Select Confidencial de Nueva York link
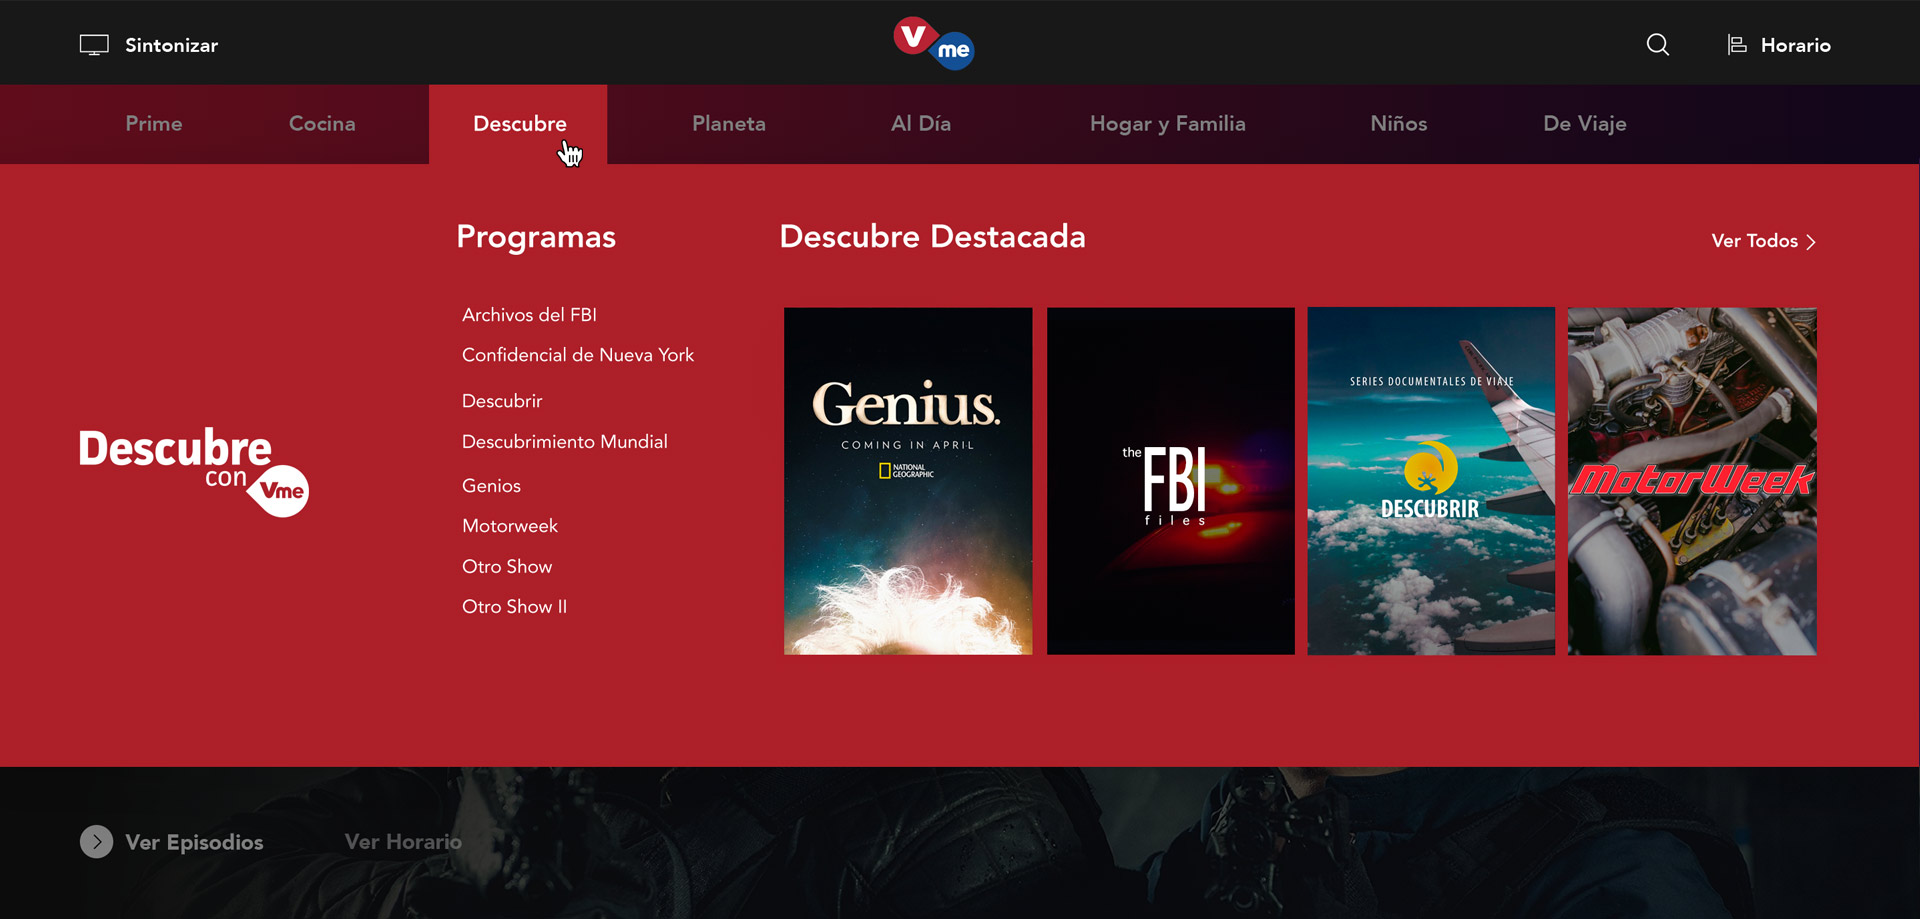Image resolution: width=1920 pixels, height=919 pixels. pyautogui.click(x=577, y=355)
